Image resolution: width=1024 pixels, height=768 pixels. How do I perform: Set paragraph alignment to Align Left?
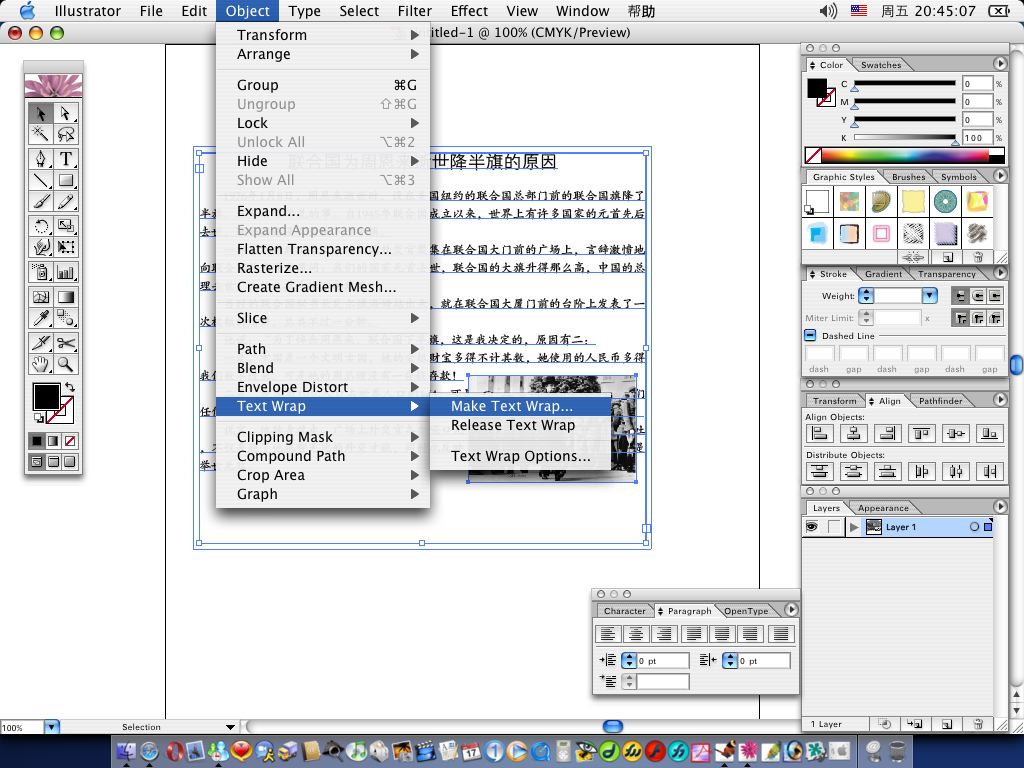[607, 633]
